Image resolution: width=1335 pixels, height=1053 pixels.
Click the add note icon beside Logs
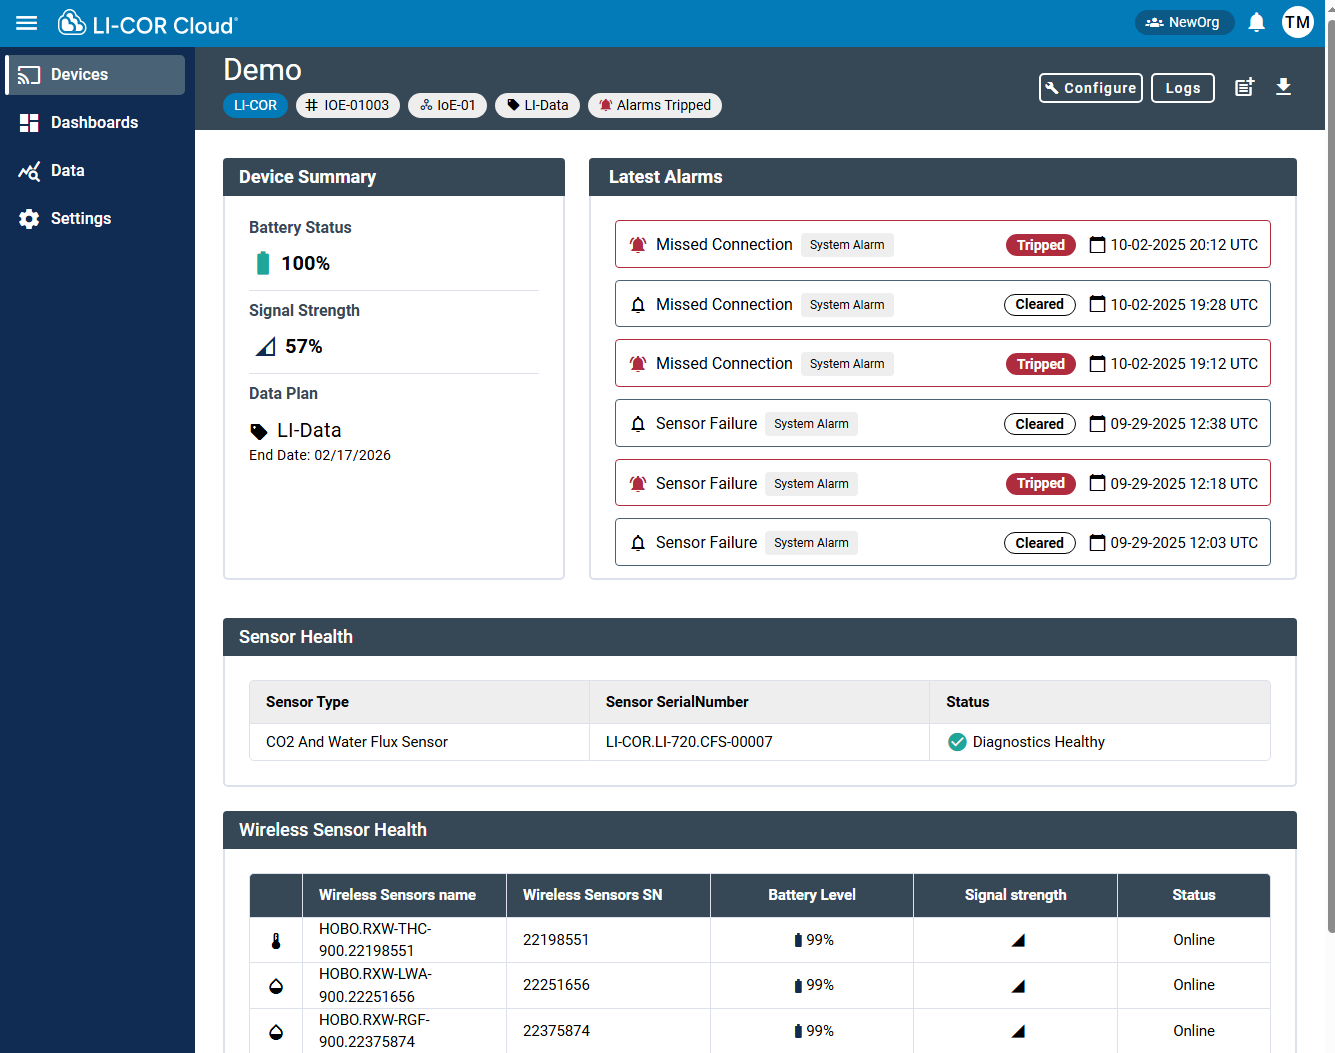coord(1244,88)
